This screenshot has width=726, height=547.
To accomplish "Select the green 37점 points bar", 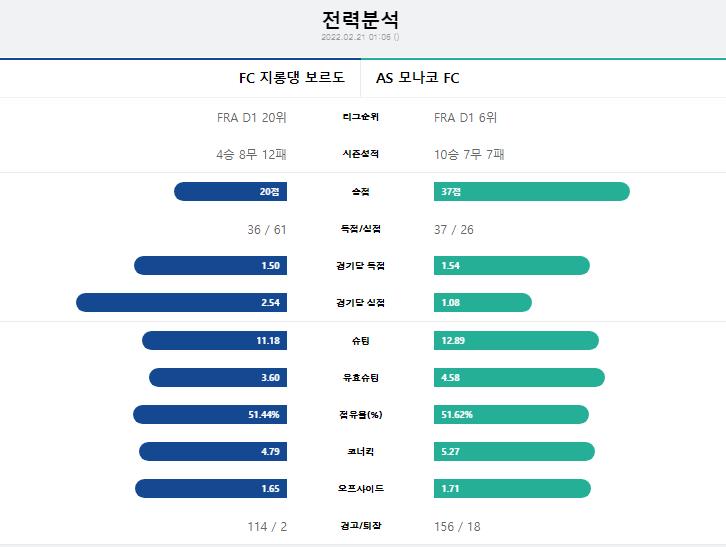I will (532, 191).
